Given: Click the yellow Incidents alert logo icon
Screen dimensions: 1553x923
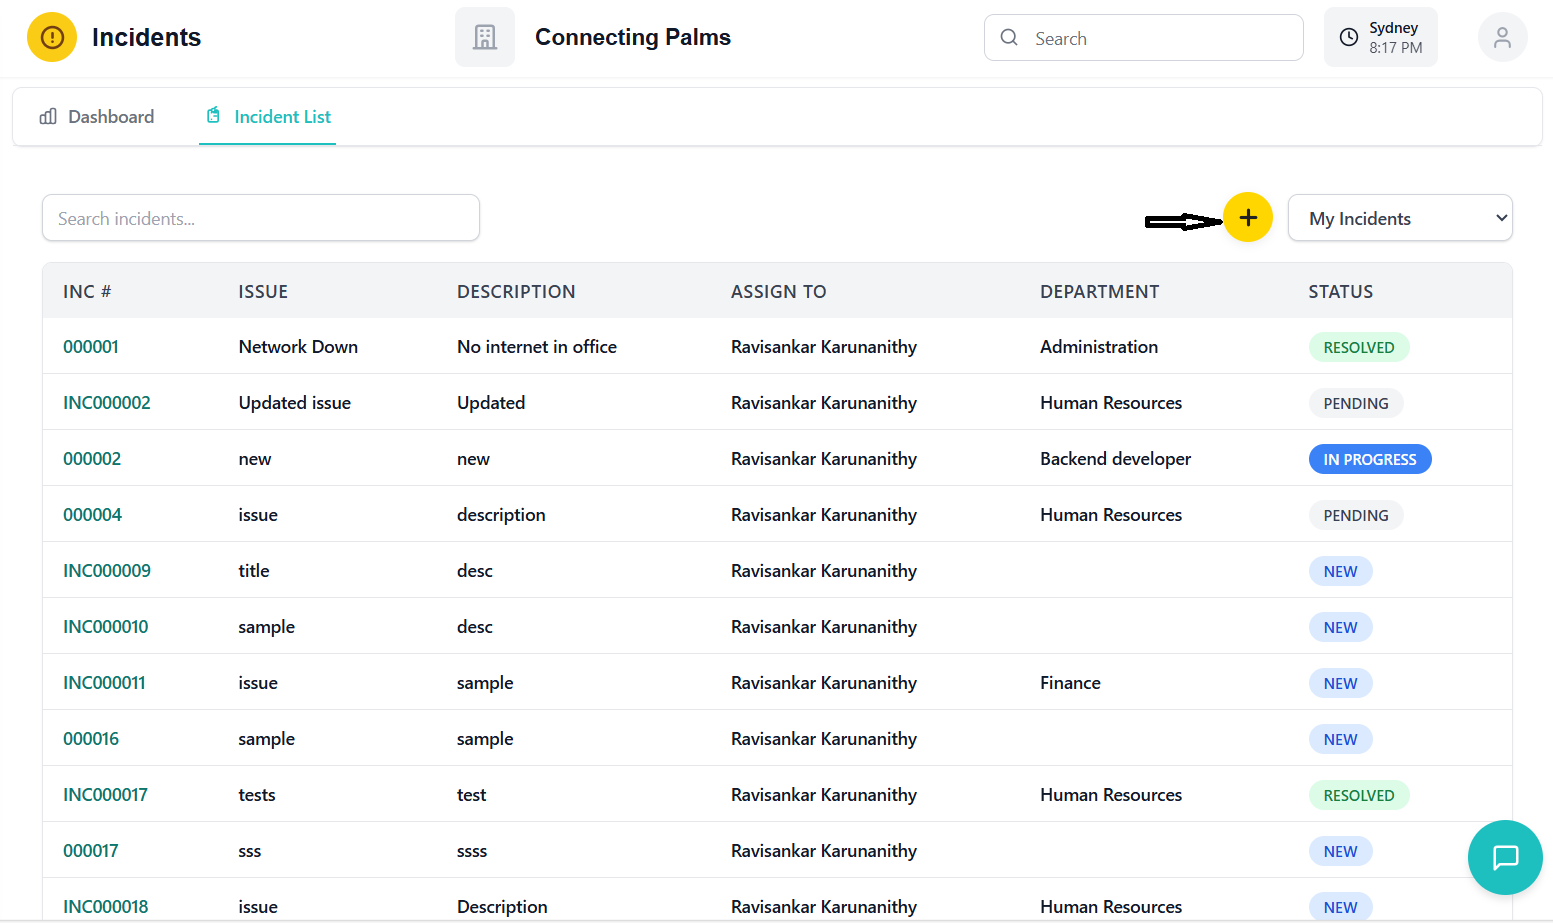Looking at the screenshot, I should tap(52, 38).
